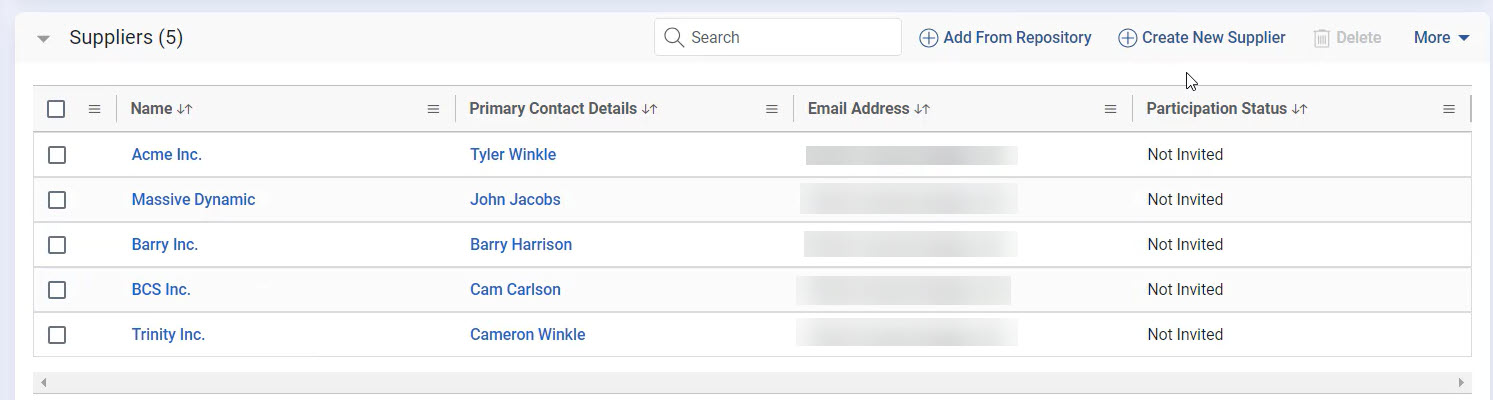Select the Acme Inc. row checkbox

(x=57, y=155)
